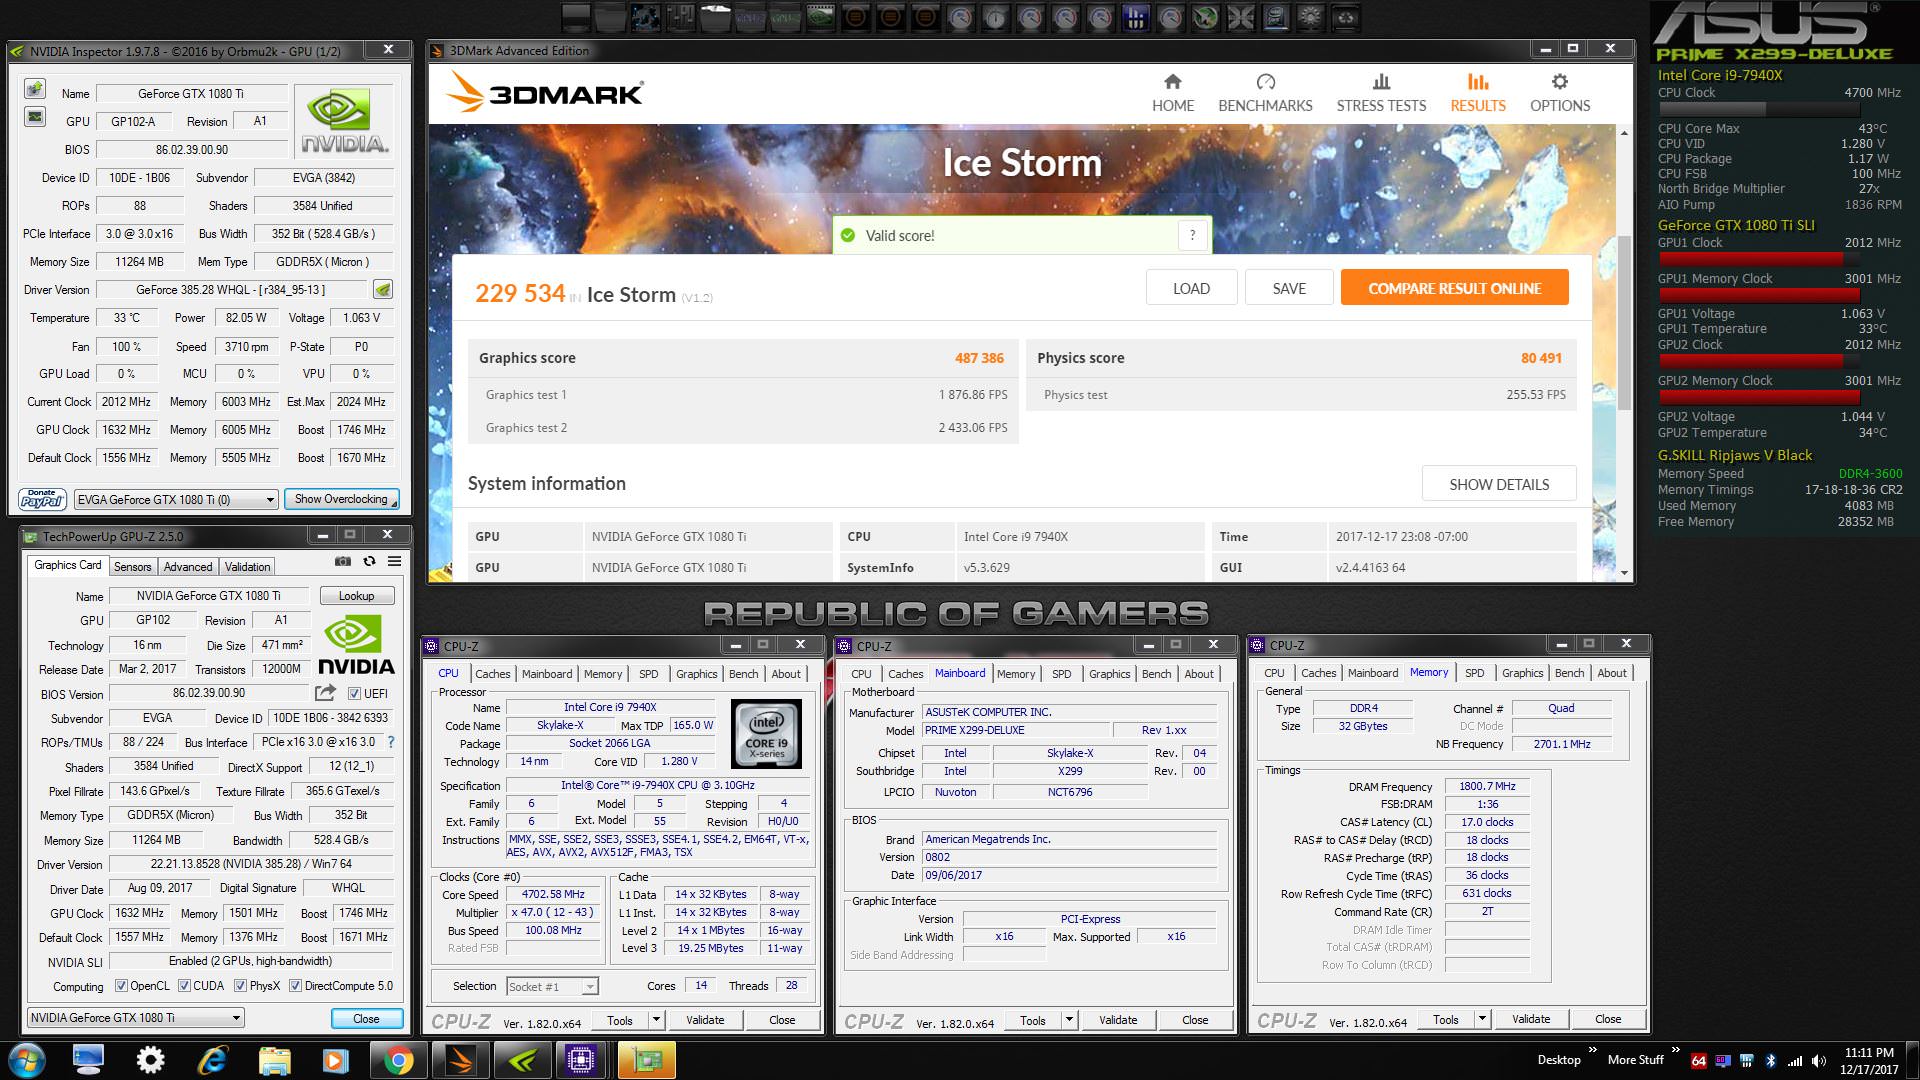Click the SAVE button in 3DMark
The height and width of the screenshot is (1080, 1920).
[1289, 288]
